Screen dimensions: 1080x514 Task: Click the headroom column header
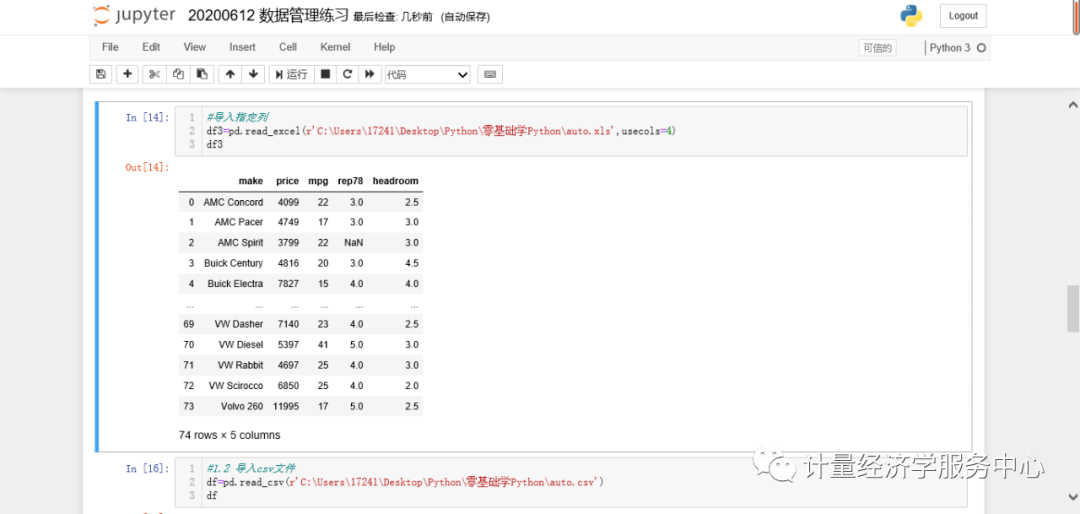point(395,181)
